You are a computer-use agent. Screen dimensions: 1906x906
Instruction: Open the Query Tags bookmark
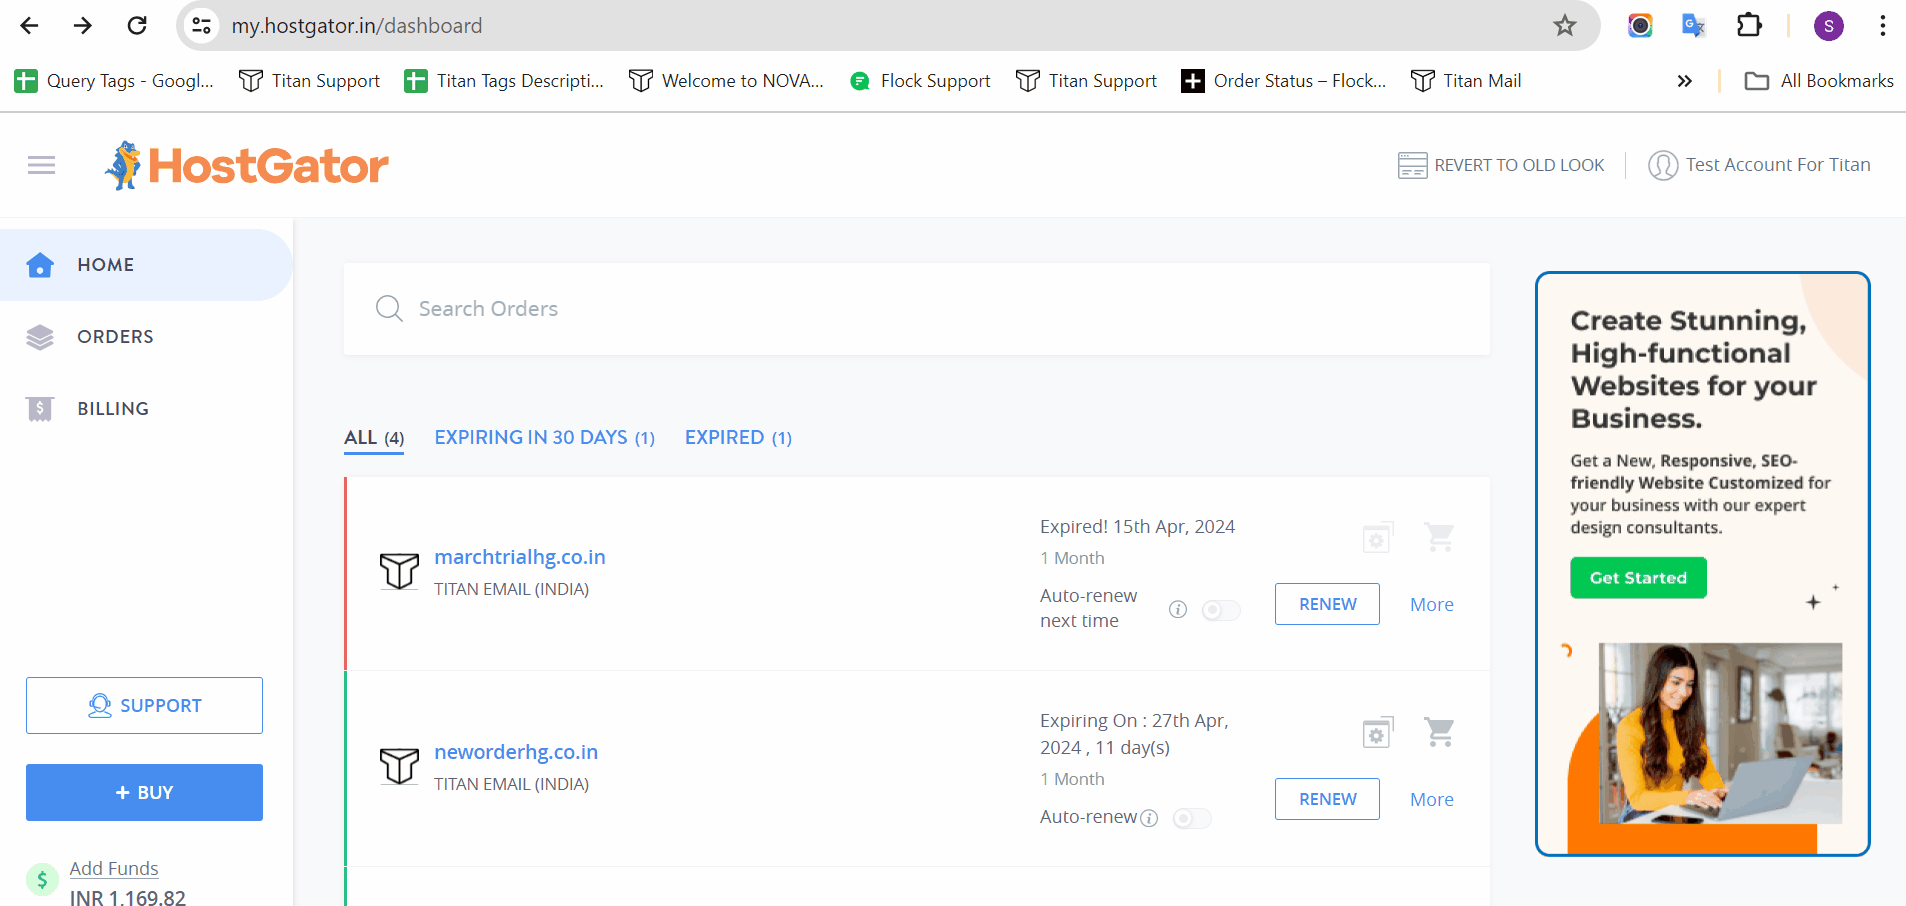(114, 81)
